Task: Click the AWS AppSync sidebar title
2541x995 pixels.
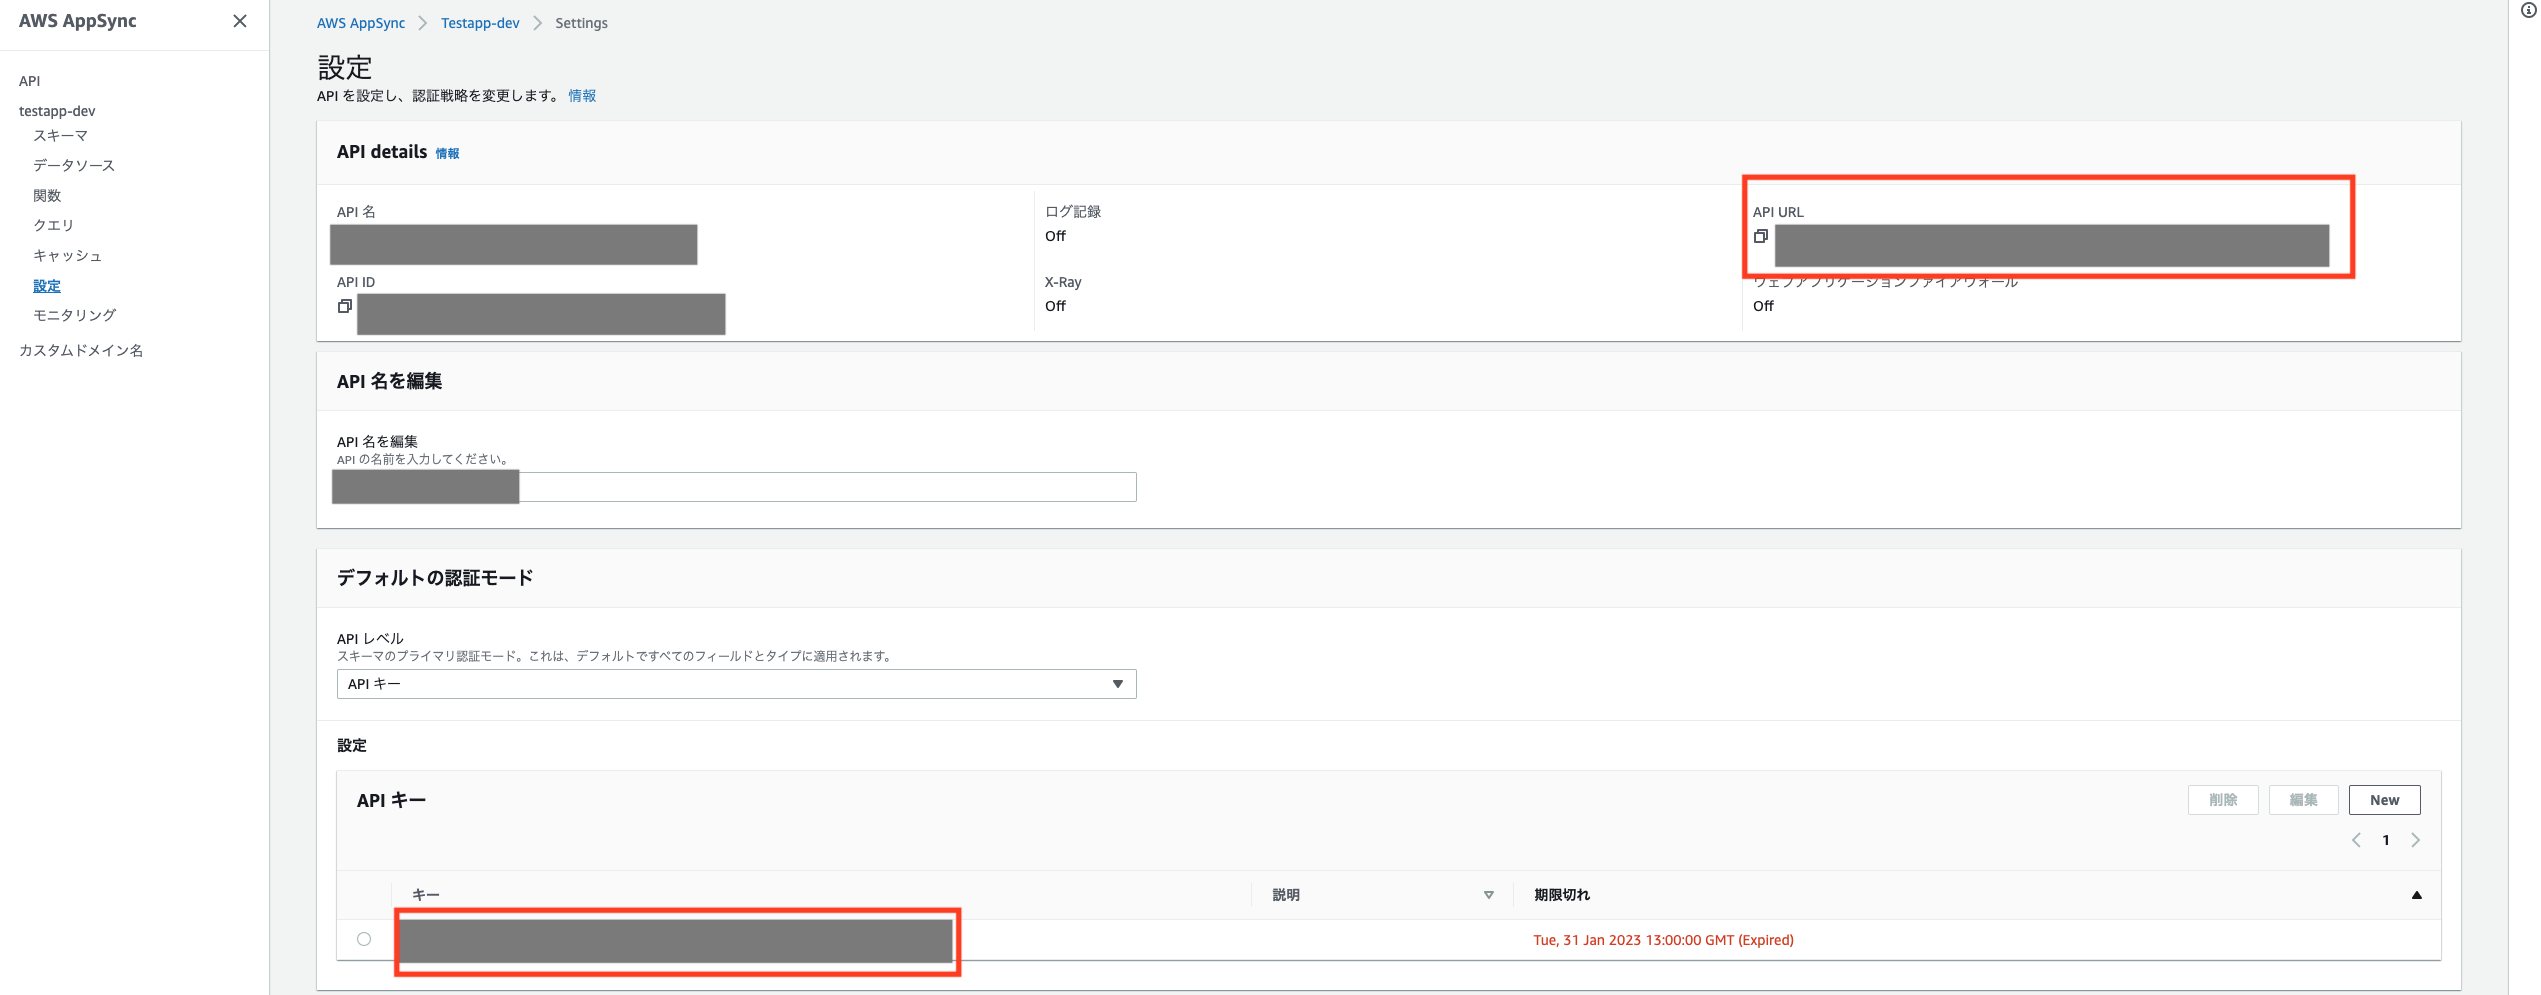Action: [x=78, y=21]
